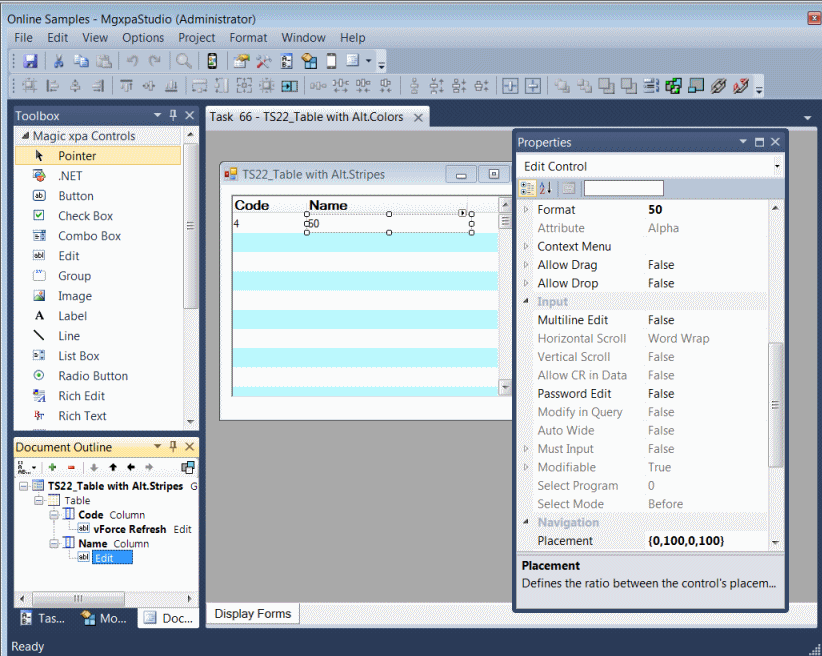Click the magnifier Find icon in toolbar

184,62
